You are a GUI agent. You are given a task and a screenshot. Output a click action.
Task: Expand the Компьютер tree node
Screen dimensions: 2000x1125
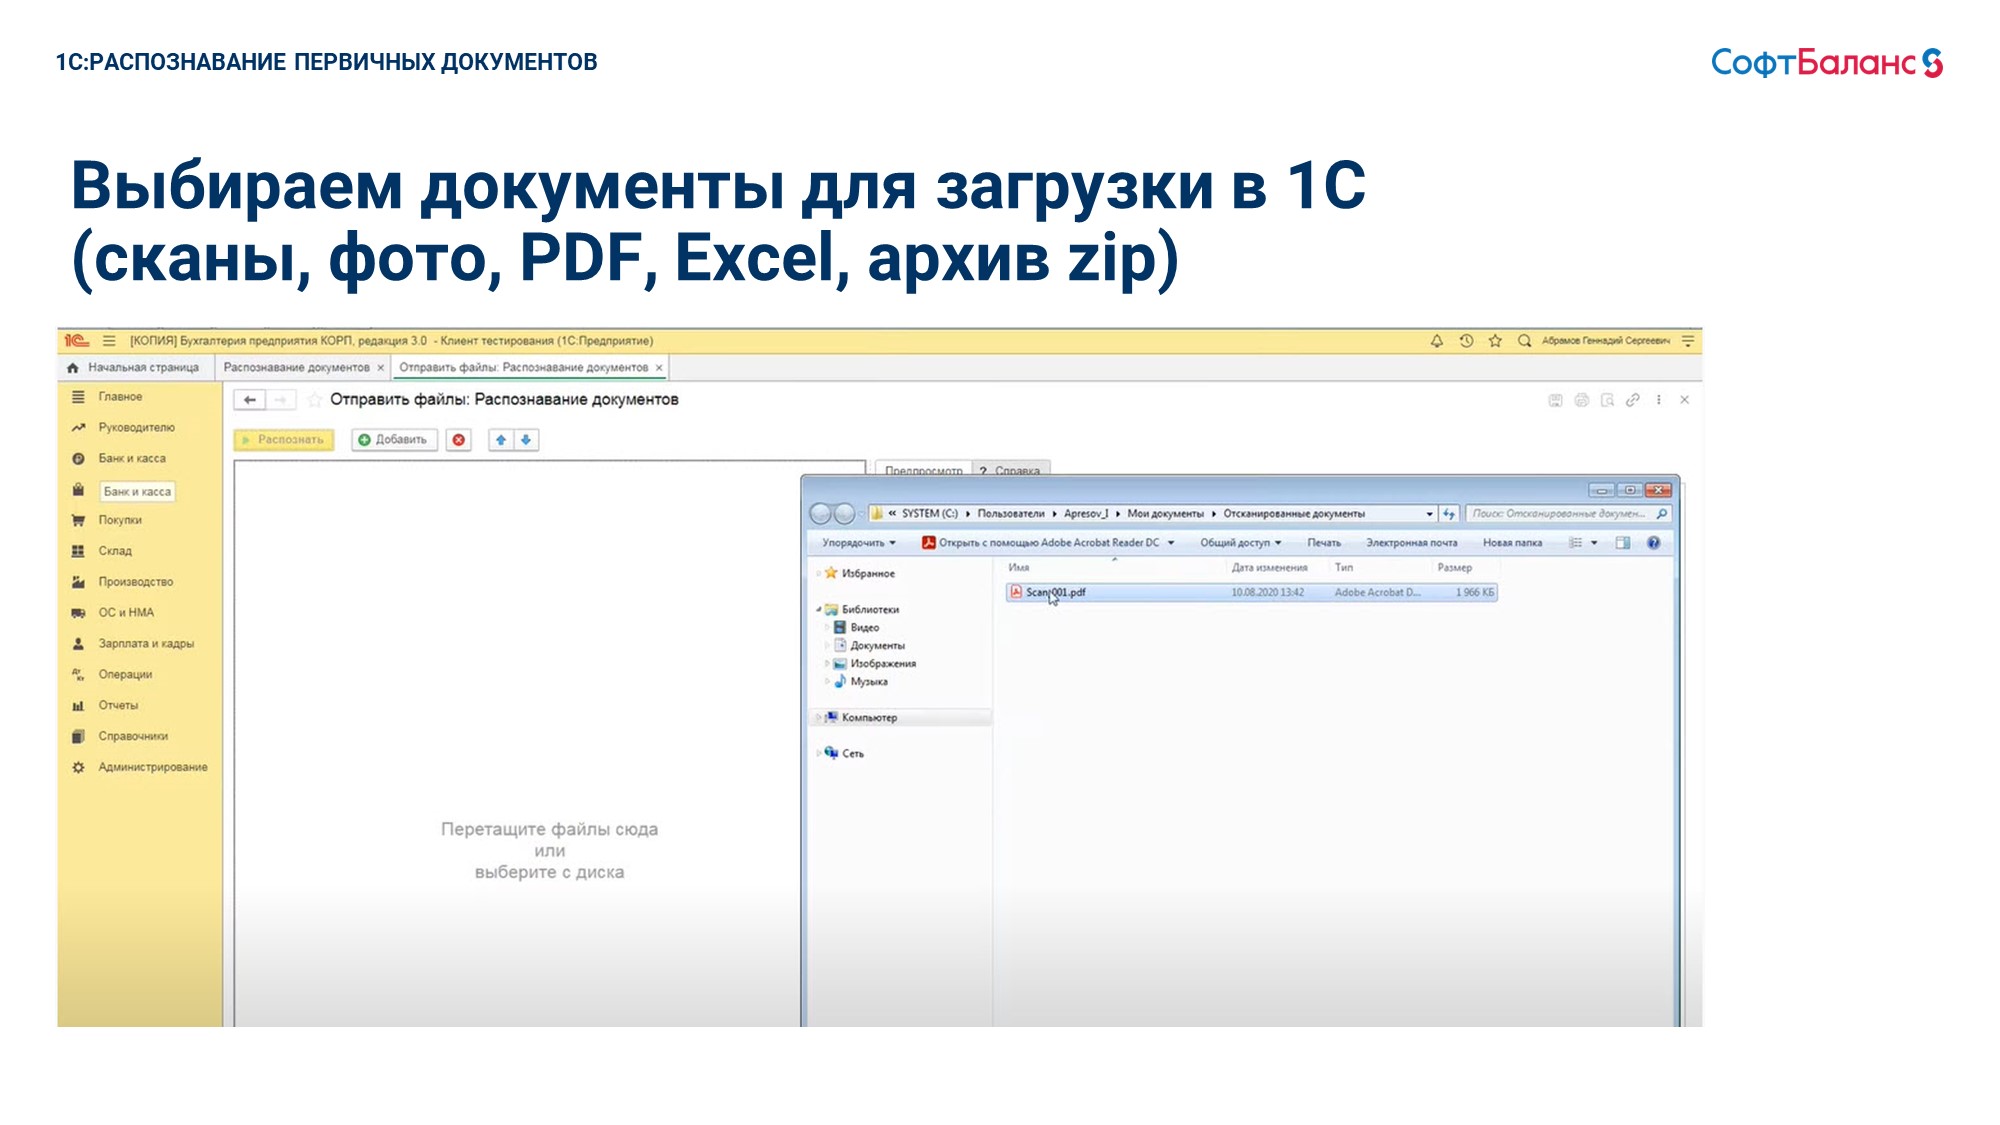pos(819,717)
